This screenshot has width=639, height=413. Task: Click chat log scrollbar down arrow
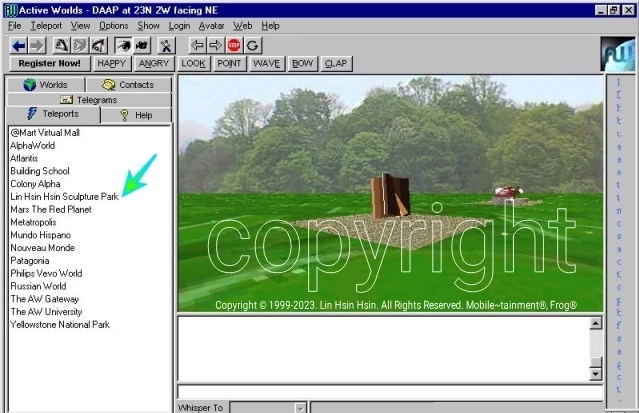click(x=596, y=373)
